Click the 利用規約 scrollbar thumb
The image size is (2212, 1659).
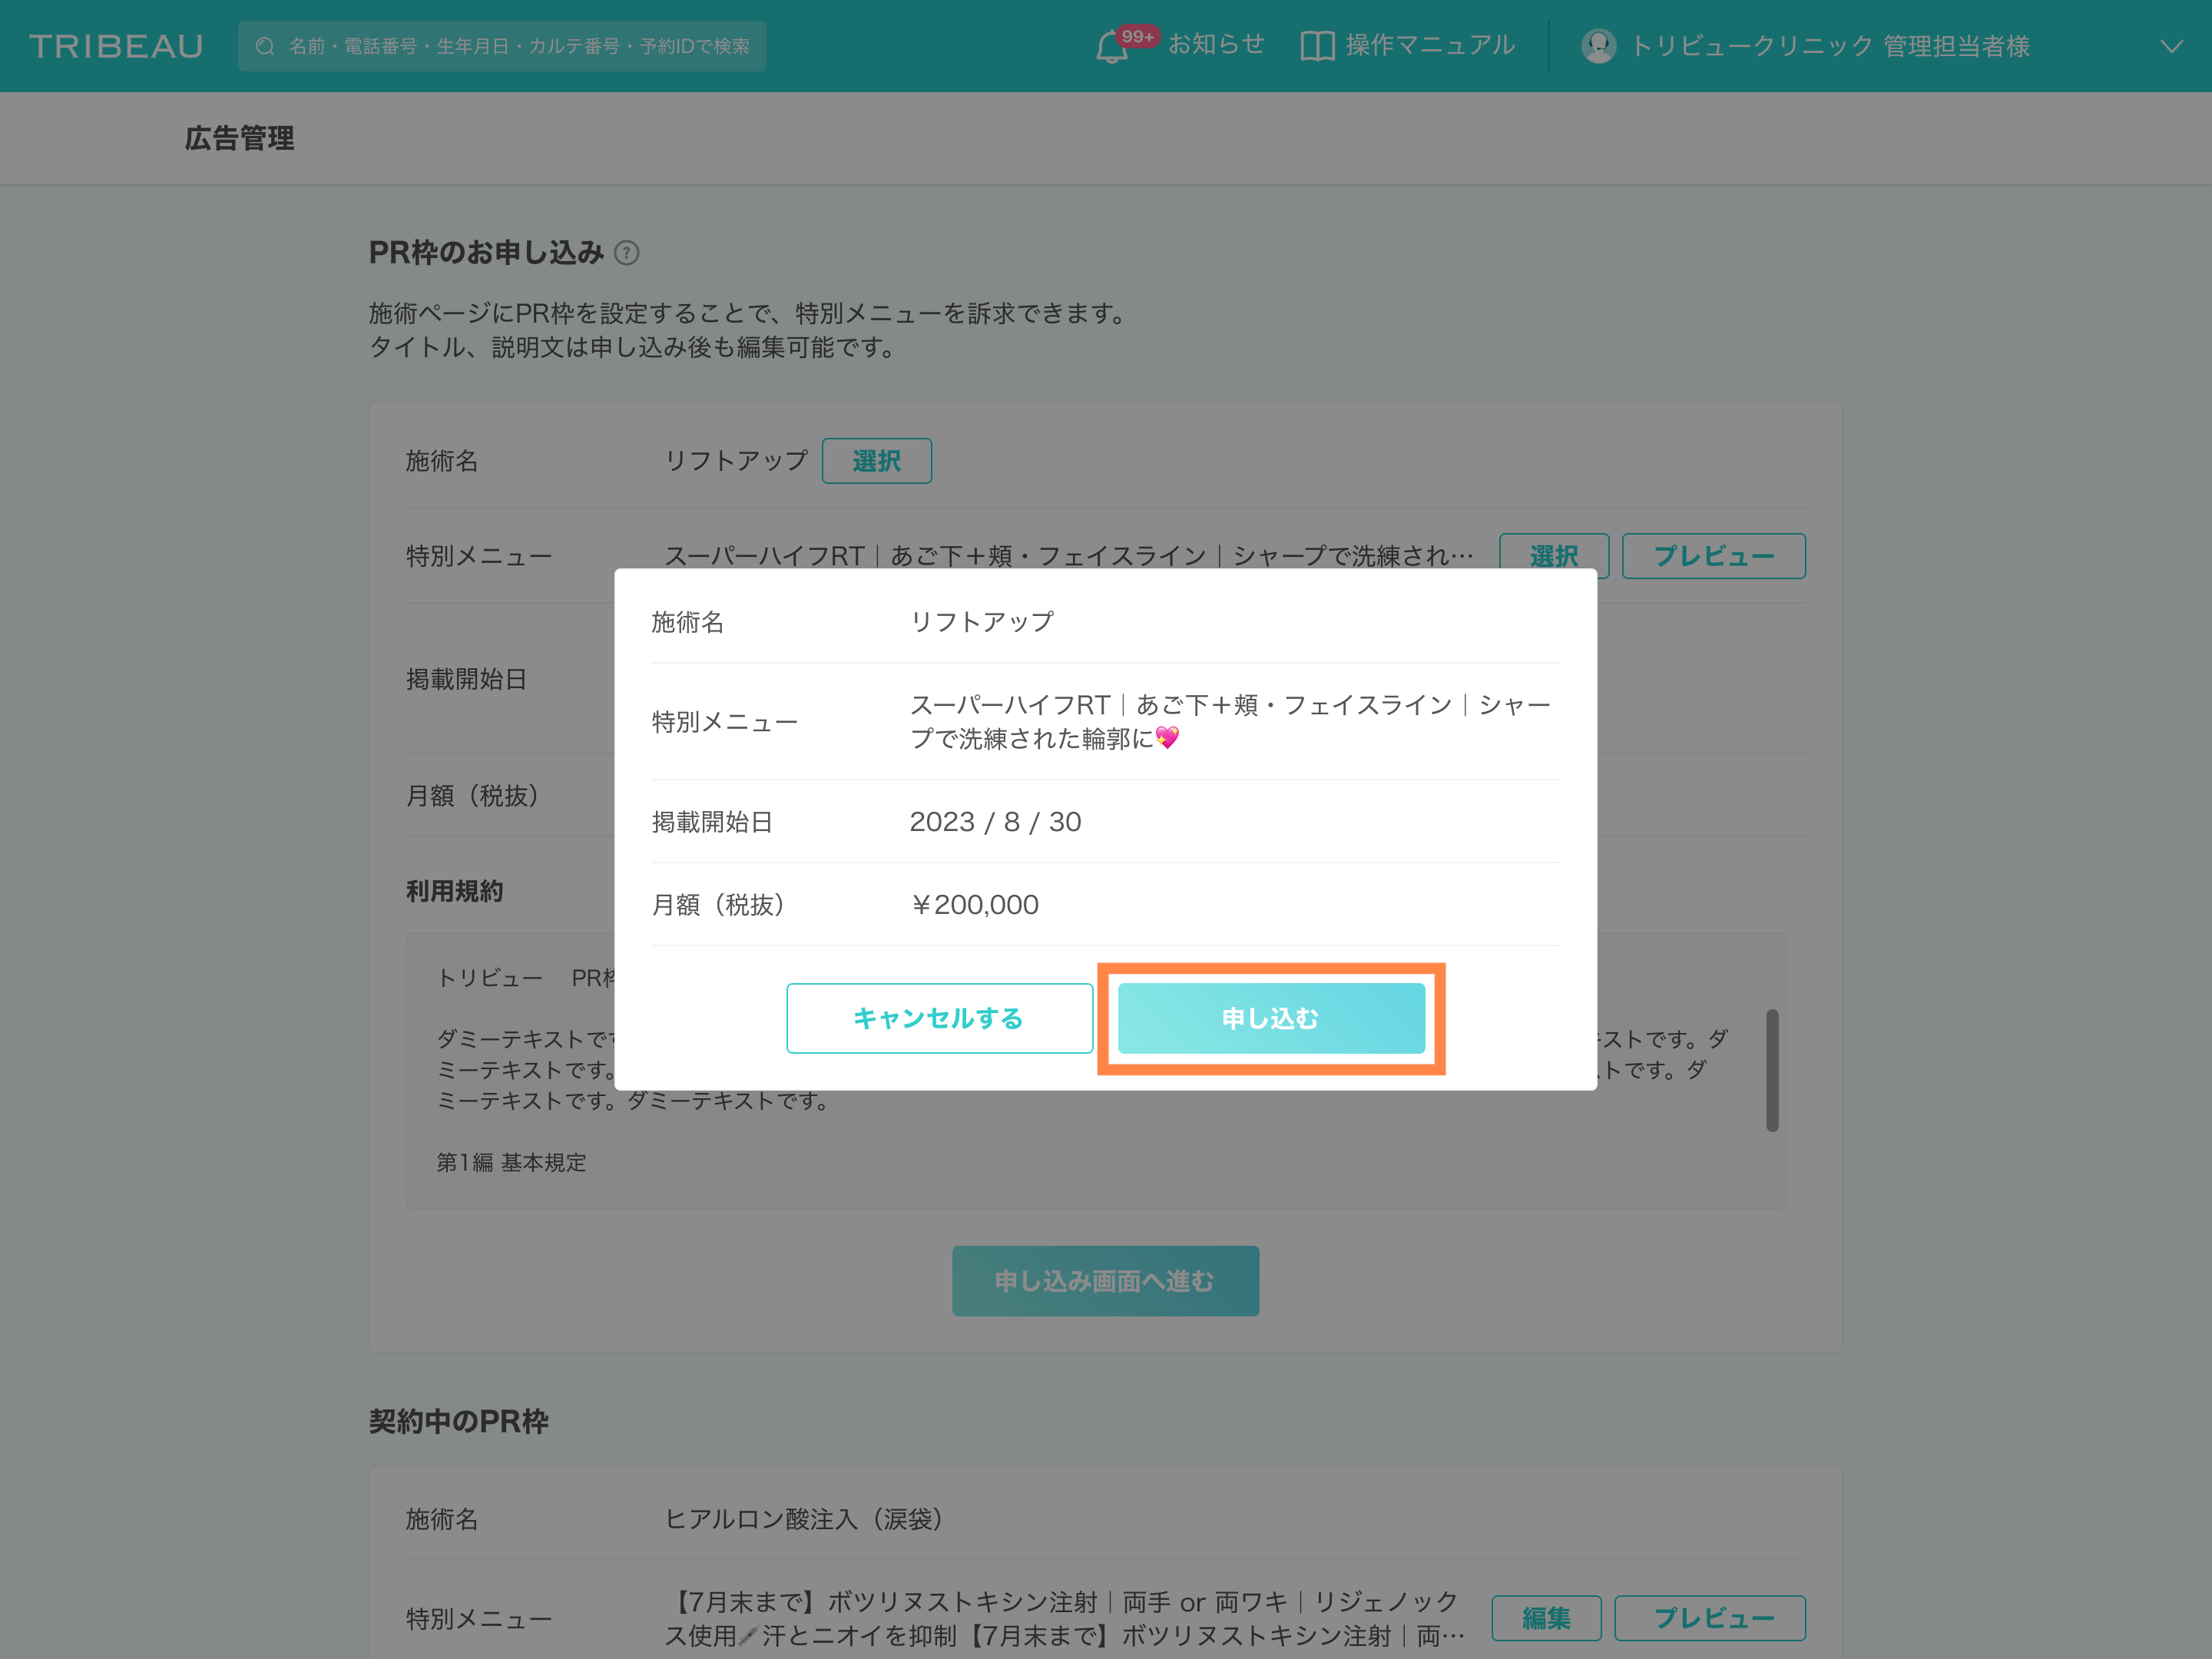coord(1772,1070)
